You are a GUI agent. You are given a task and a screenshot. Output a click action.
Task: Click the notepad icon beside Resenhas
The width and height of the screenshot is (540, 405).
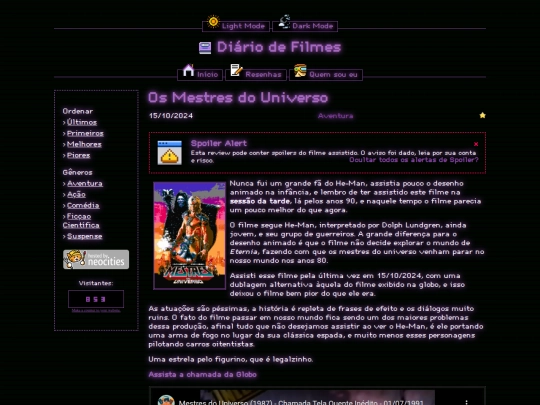point(236,70)
